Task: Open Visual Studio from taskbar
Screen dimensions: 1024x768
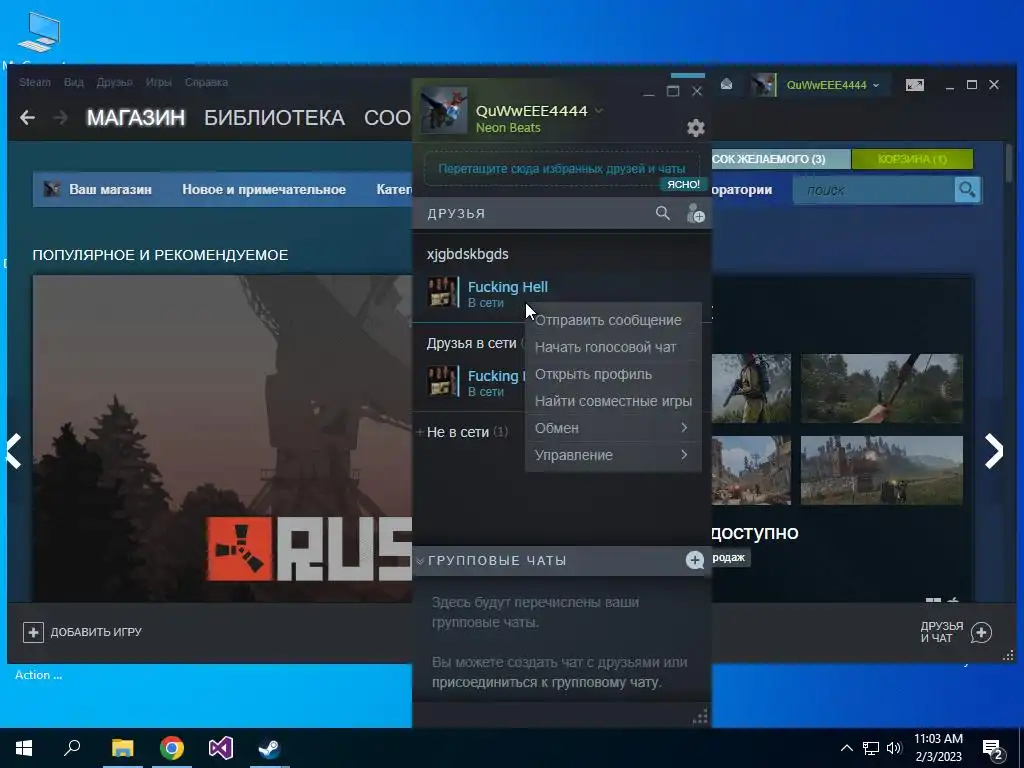Action: click(221, 748)
